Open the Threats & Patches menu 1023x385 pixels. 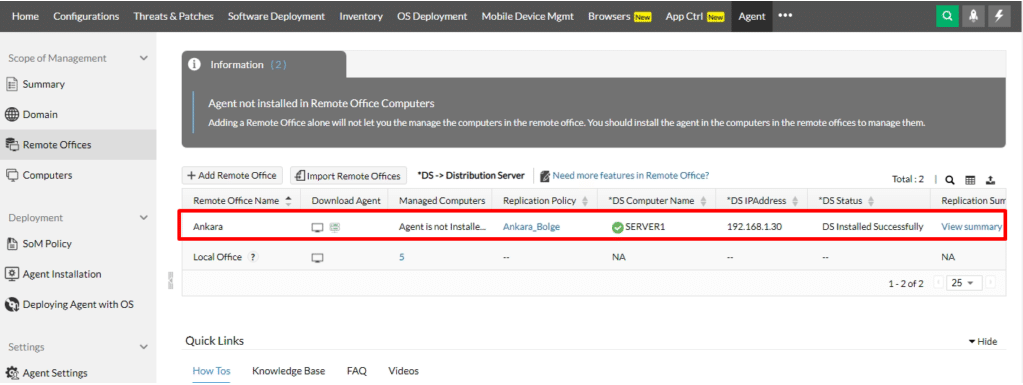(x=174, y=16)
